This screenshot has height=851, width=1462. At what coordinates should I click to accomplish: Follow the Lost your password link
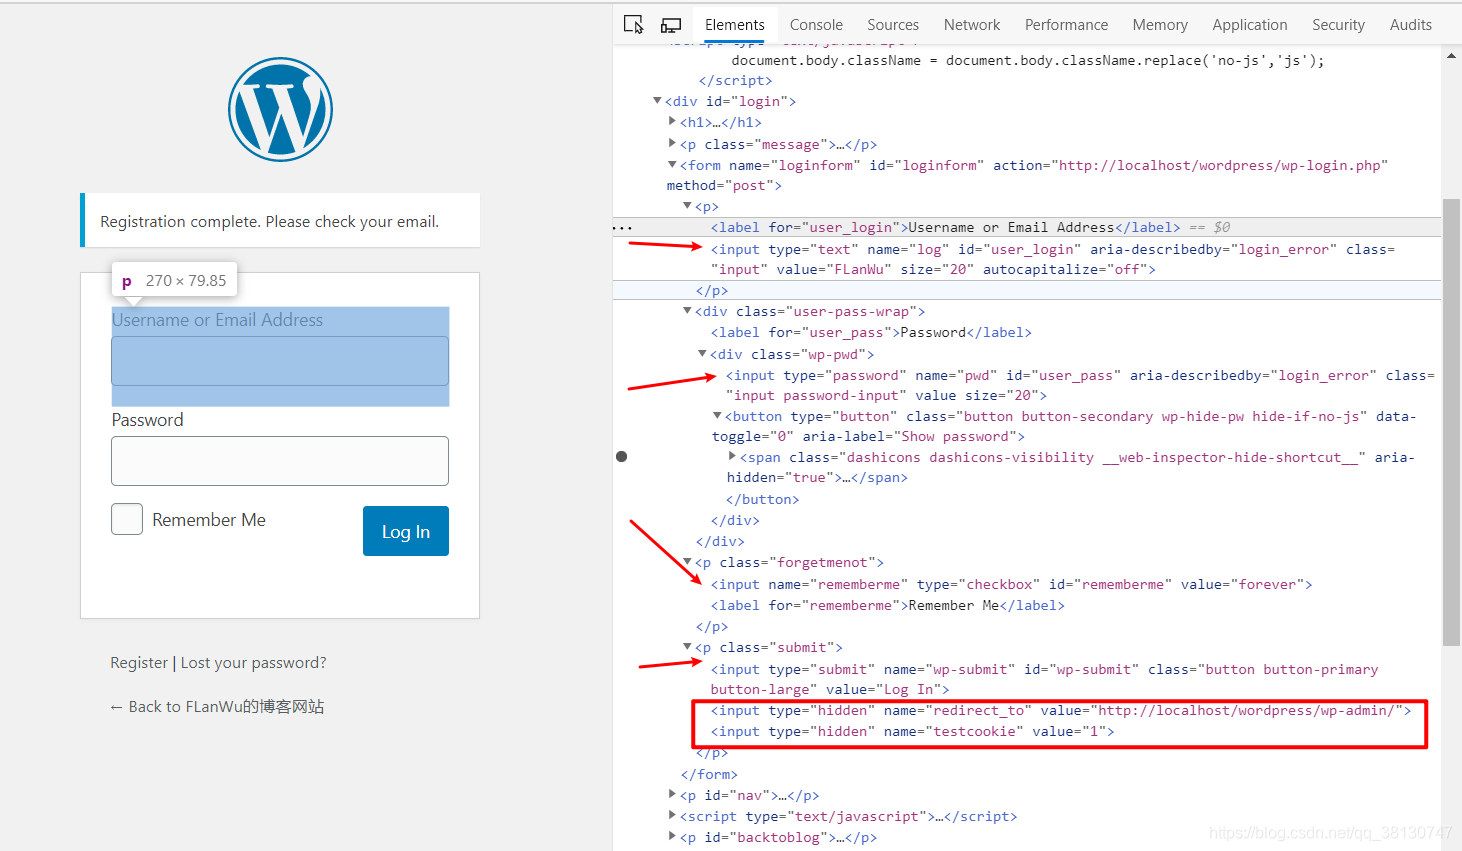pyautogui.click(x=254, y=663)
